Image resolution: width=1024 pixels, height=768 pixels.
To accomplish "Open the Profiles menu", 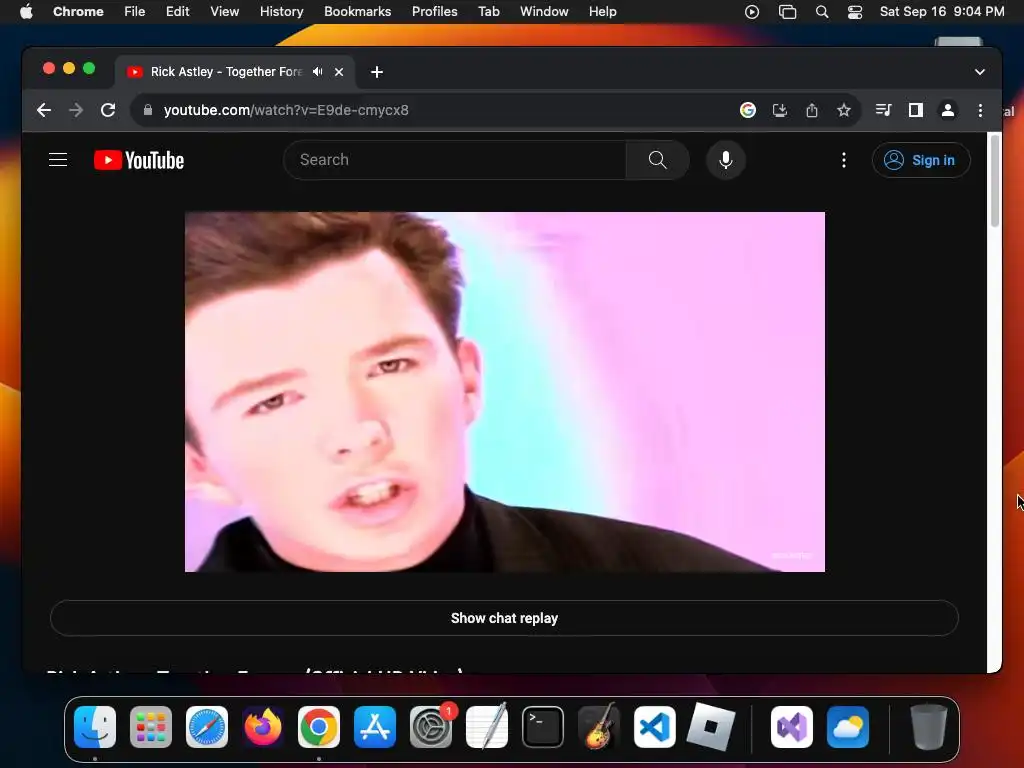I will pyautogui.click(x=434, y=12).
